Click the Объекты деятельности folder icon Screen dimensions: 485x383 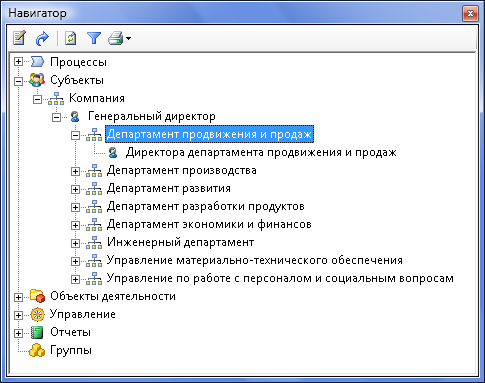(x=37, y=296)
